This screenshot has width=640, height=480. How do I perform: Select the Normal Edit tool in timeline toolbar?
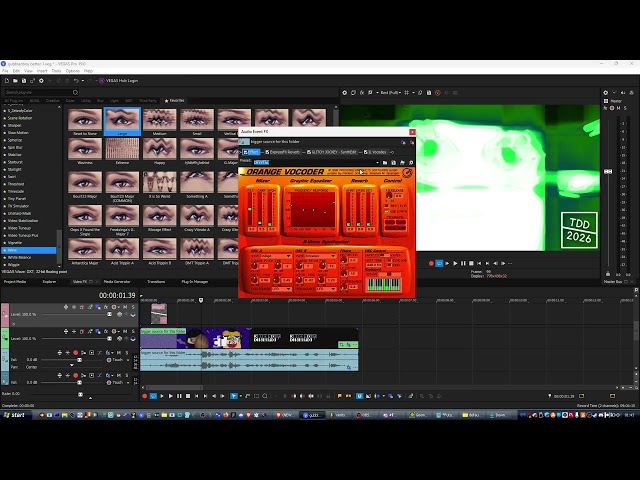[233, 396]
